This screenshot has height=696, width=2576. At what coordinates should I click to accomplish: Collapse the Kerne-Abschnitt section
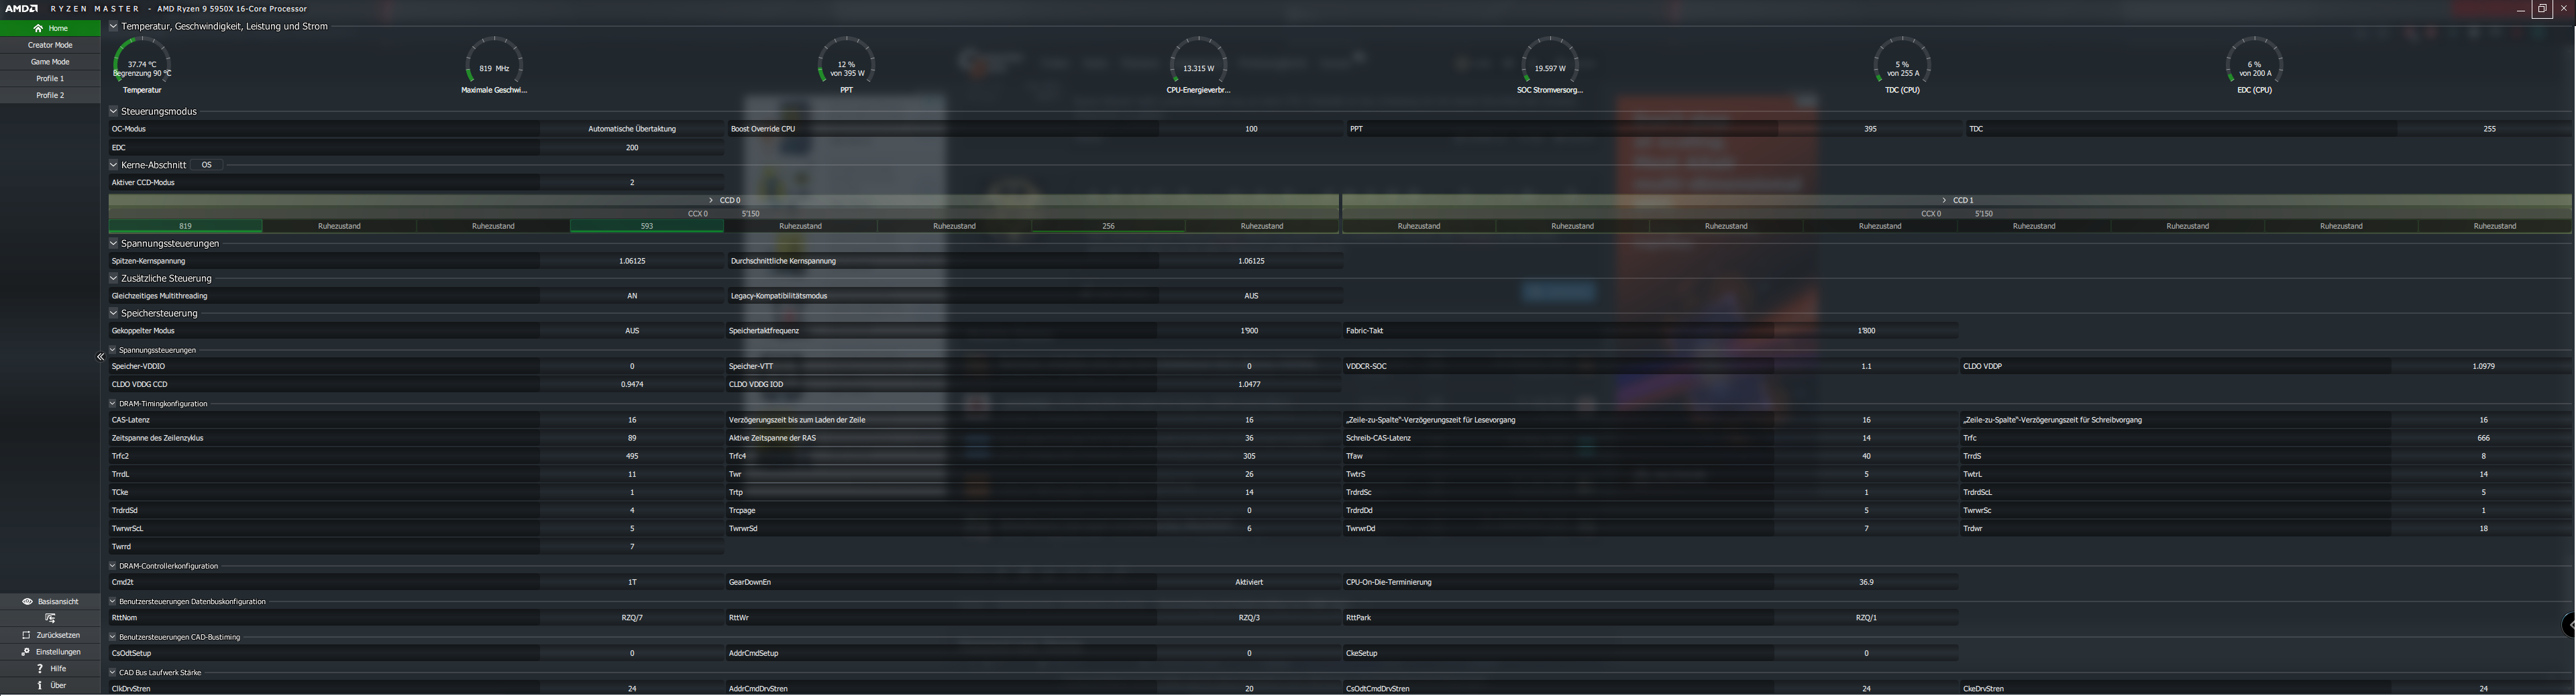(x=113, y=165)
